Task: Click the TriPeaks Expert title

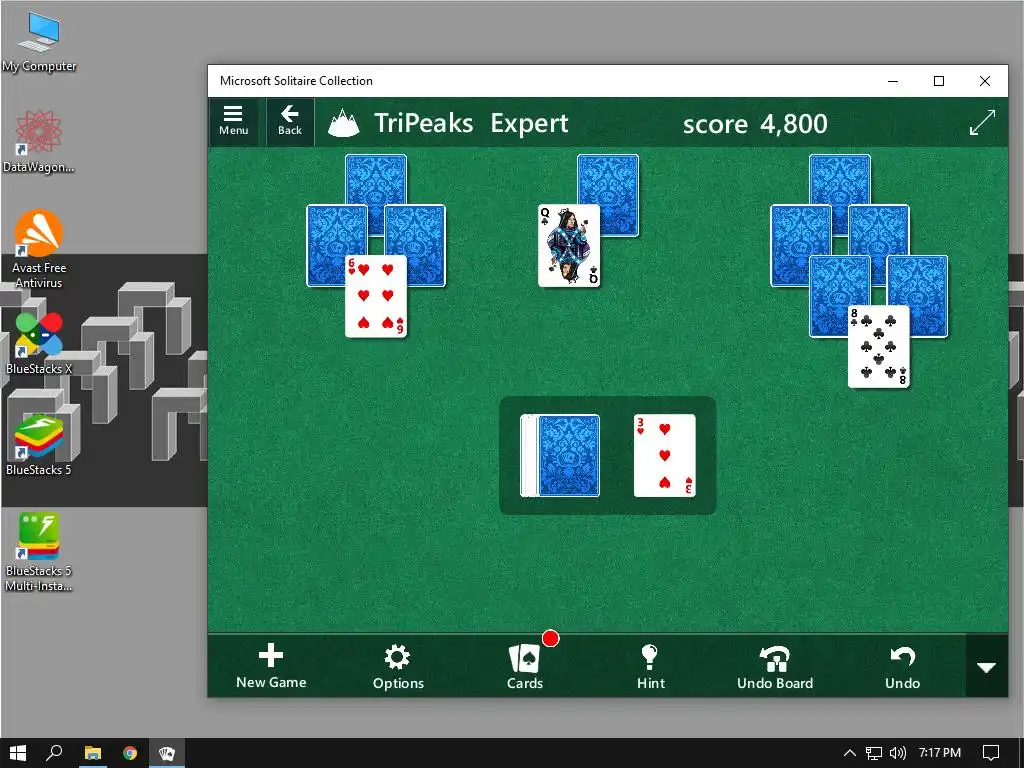Action: [471, 123]
